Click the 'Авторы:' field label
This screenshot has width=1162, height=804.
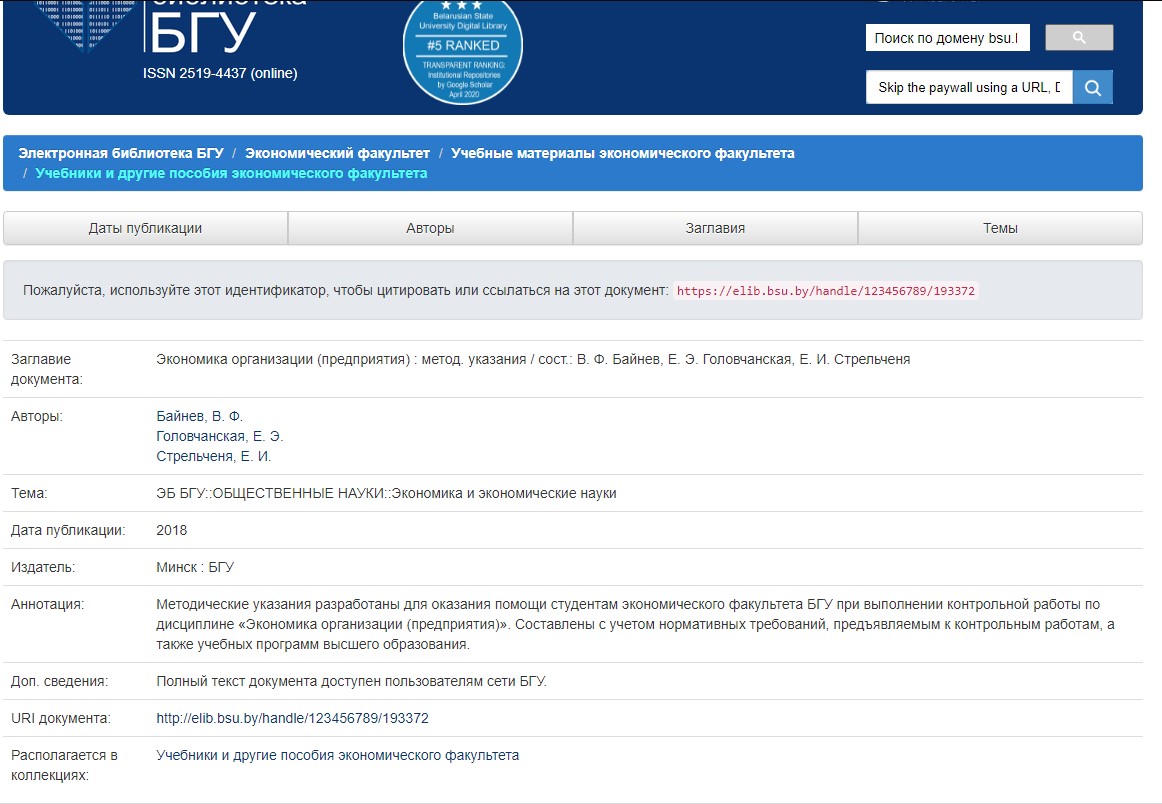[x=37, y=416]
